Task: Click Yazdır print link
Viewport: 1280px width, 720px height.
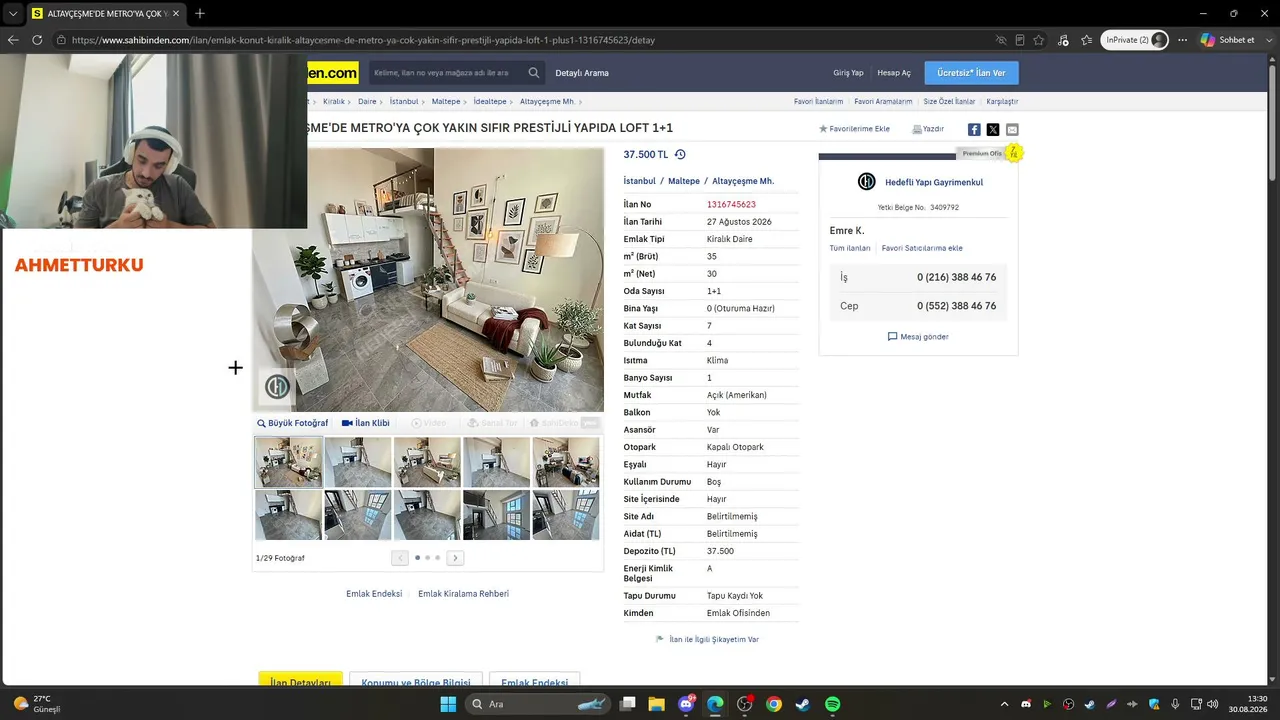Action: (x=928, y=129)
